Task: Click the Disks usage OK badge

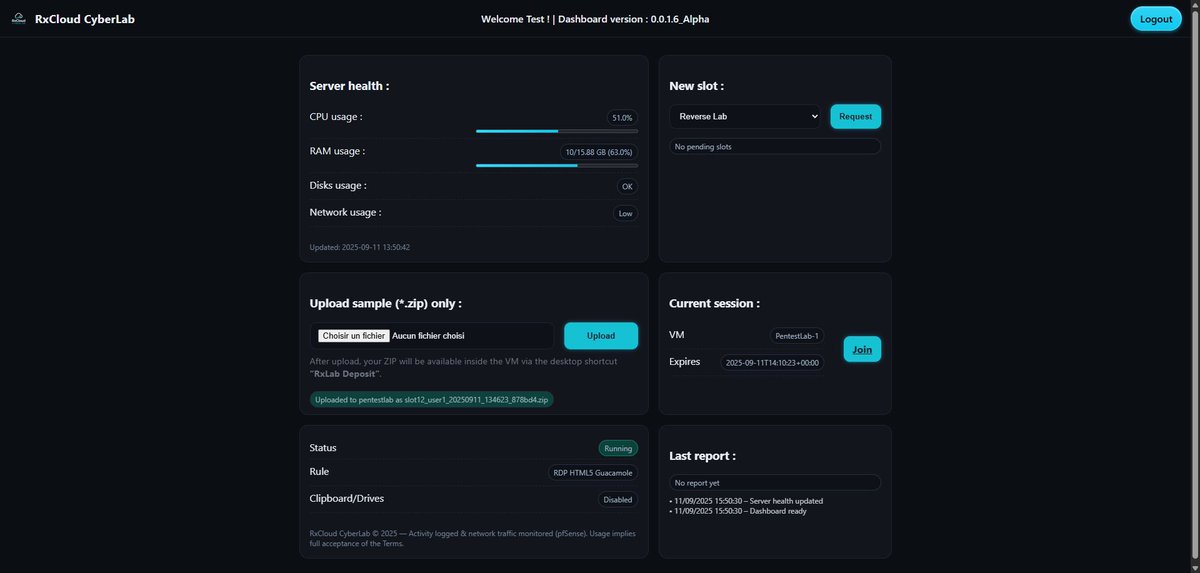Action: point(627,186)
